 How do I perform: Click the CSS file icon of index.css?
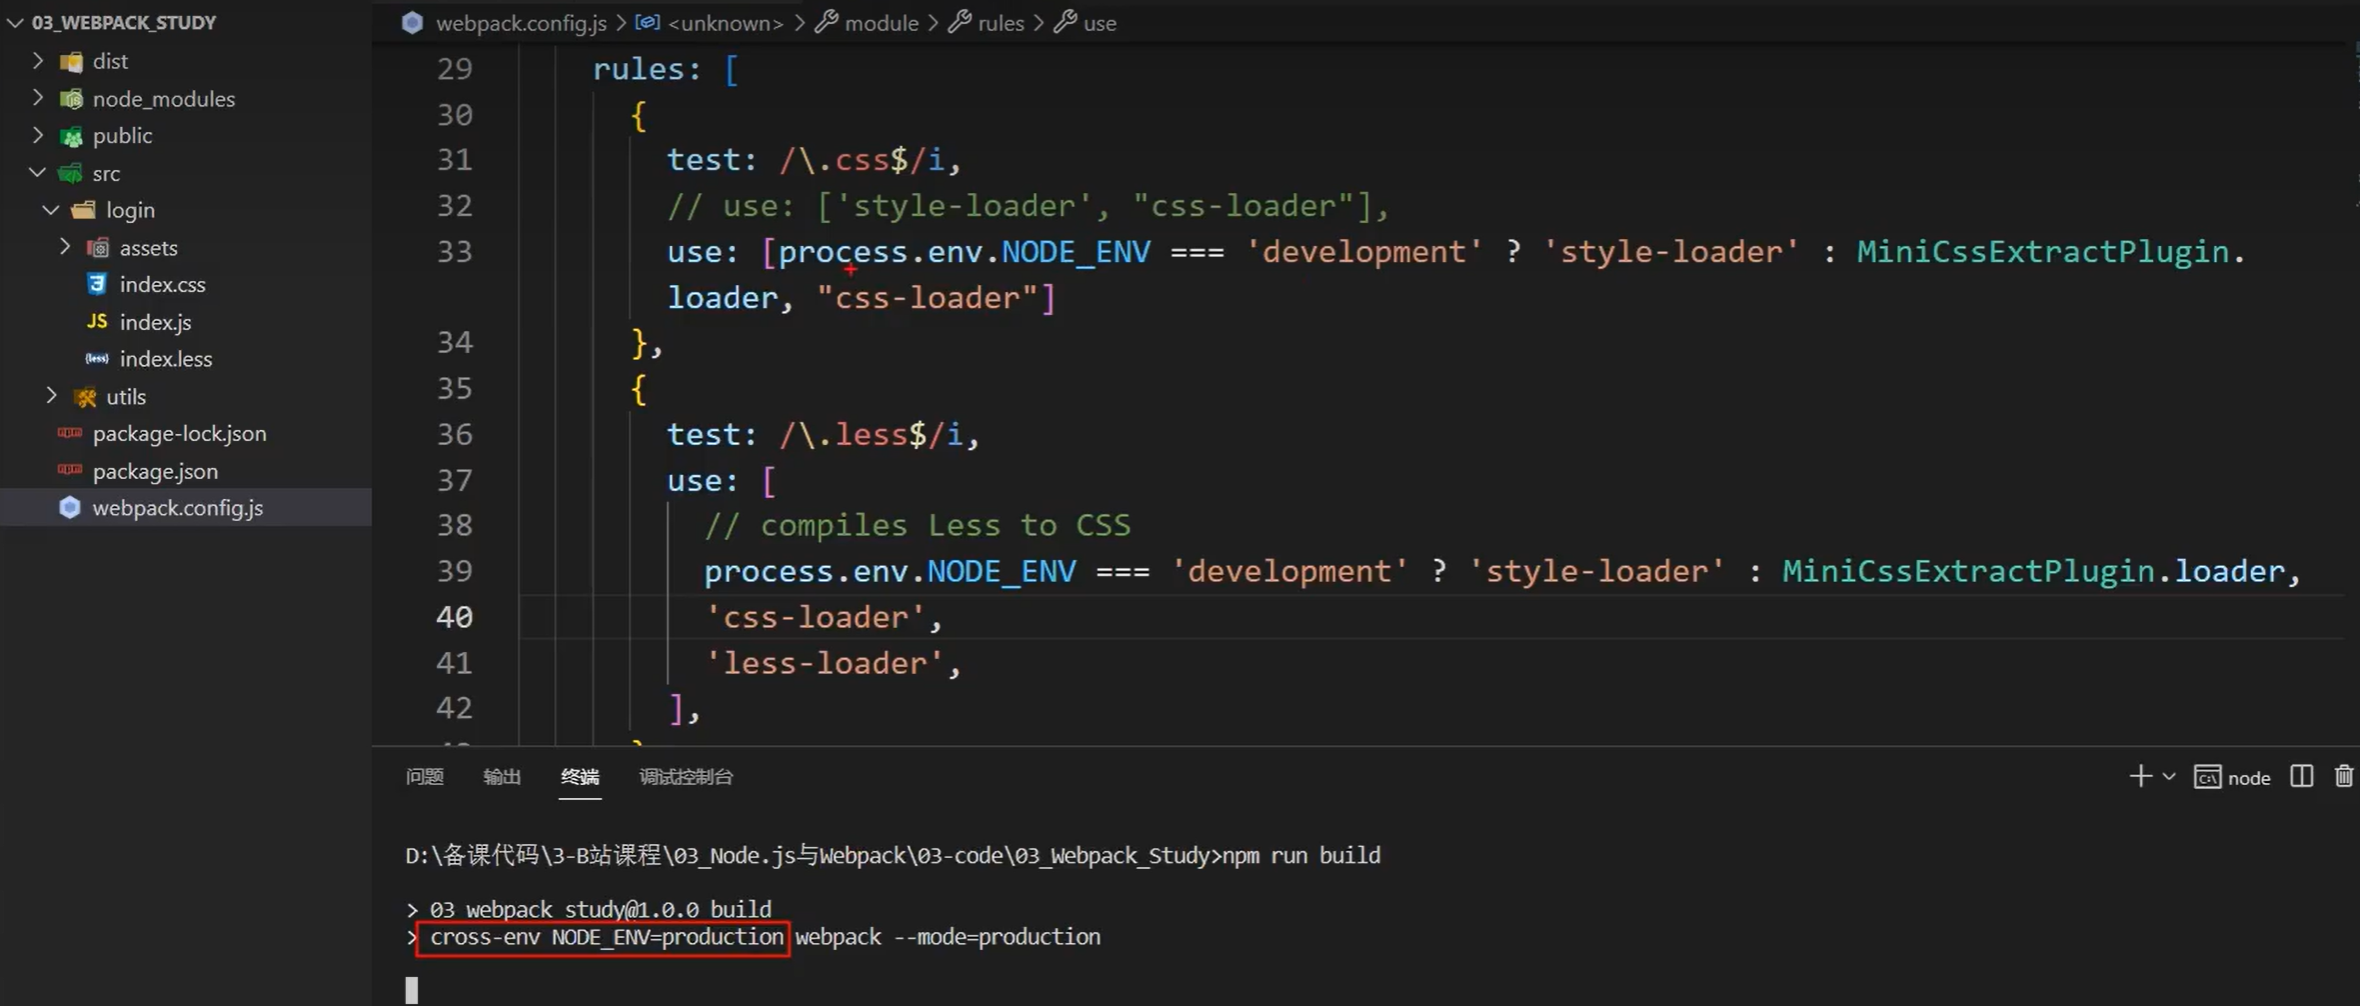coord(97,284)
